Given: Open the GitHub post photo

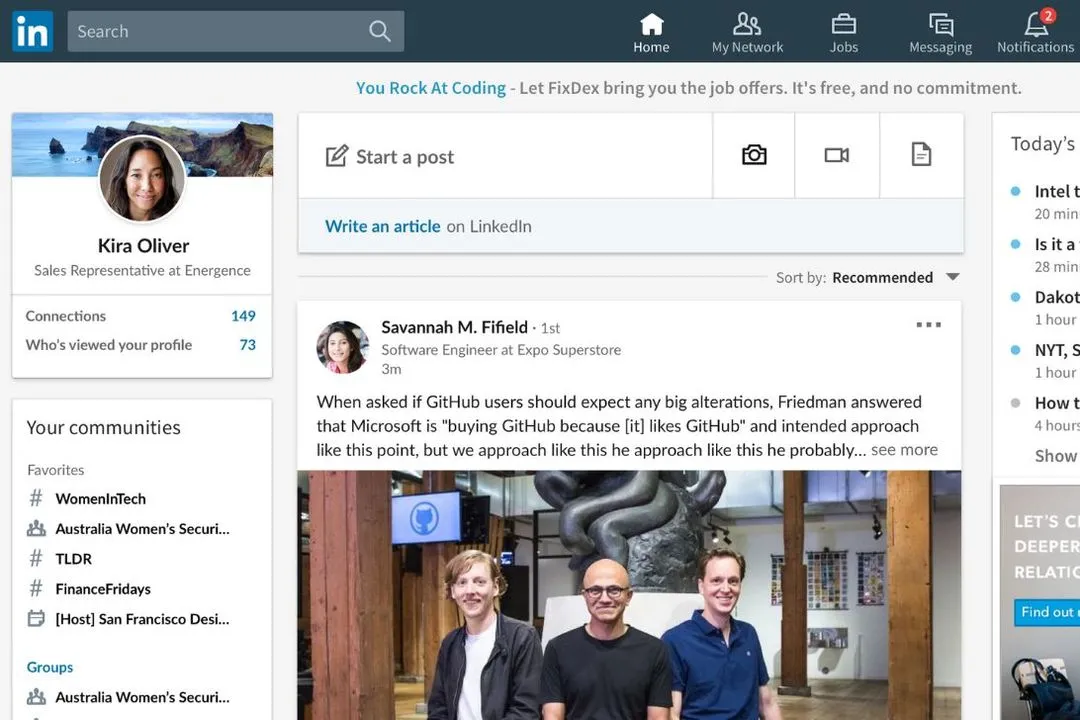Looking at the screenshot, I should 629,595.
